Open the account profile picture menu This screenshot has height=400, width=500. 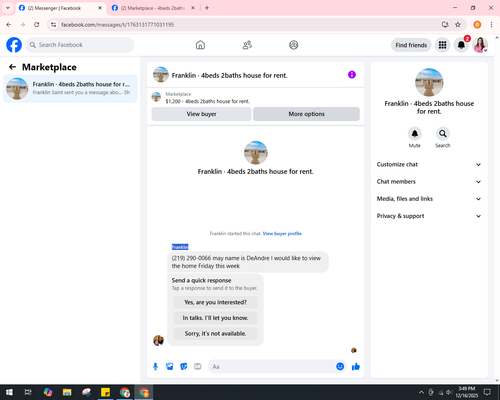[480, 45]
